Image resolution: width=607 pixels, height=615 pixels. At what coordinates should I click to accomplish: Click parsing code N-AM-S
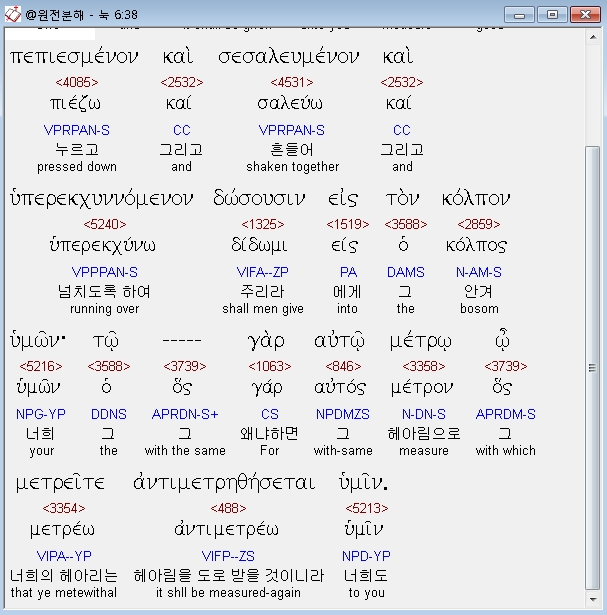click(x=479, y=272)
